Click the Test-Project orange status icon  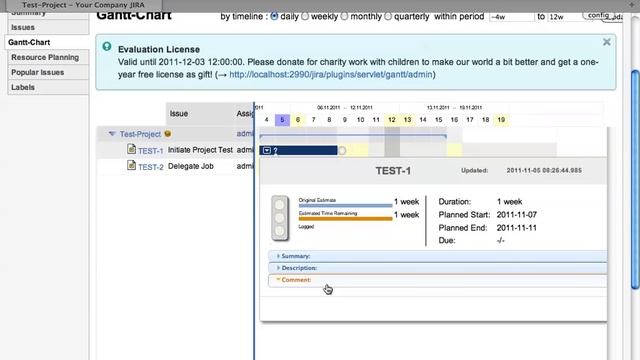(167, 133)
